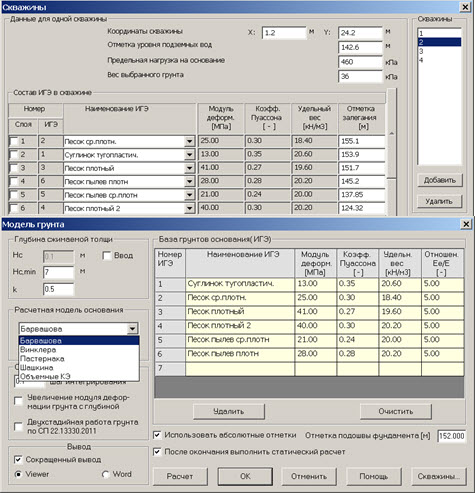The image size is (475, 493).
Task: Open dropdown for Суглинок тугопластич. row
Action: 189,155
